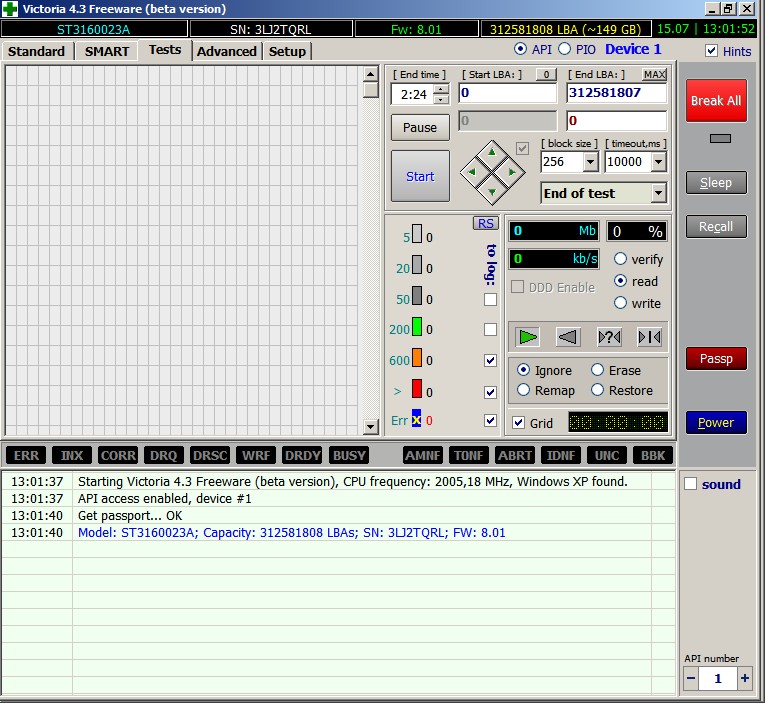Click the Victoria green cross title icon
The width and height of the screenshot is (765, 703).
(x=10, y=9)
